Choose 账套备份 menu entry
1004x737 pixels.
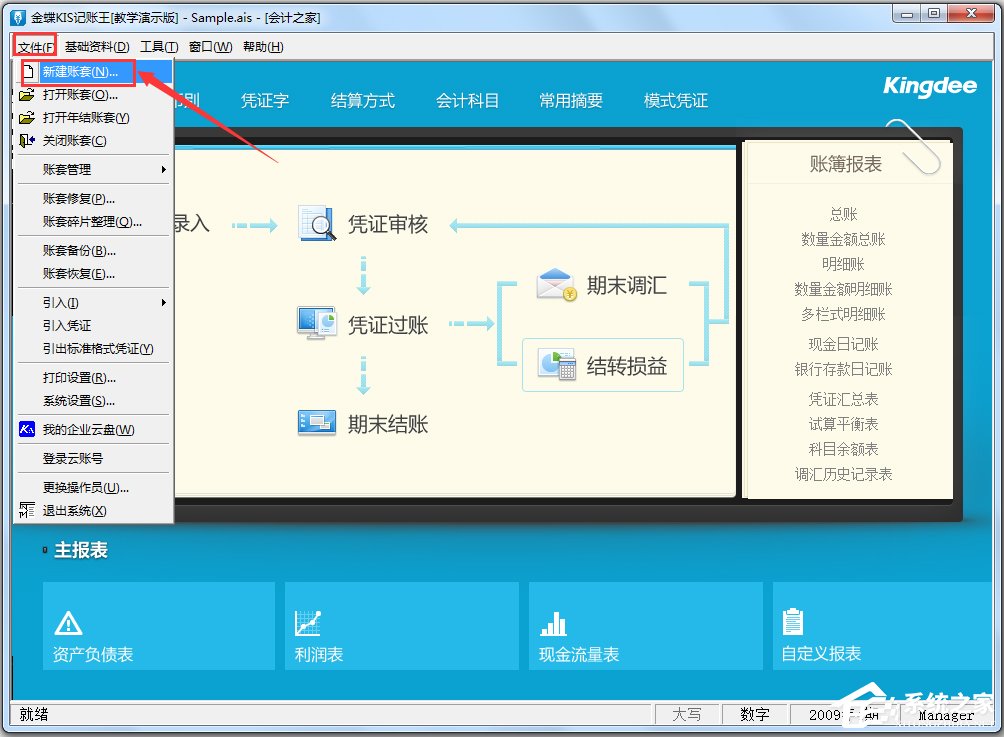(x=79, y=251)
